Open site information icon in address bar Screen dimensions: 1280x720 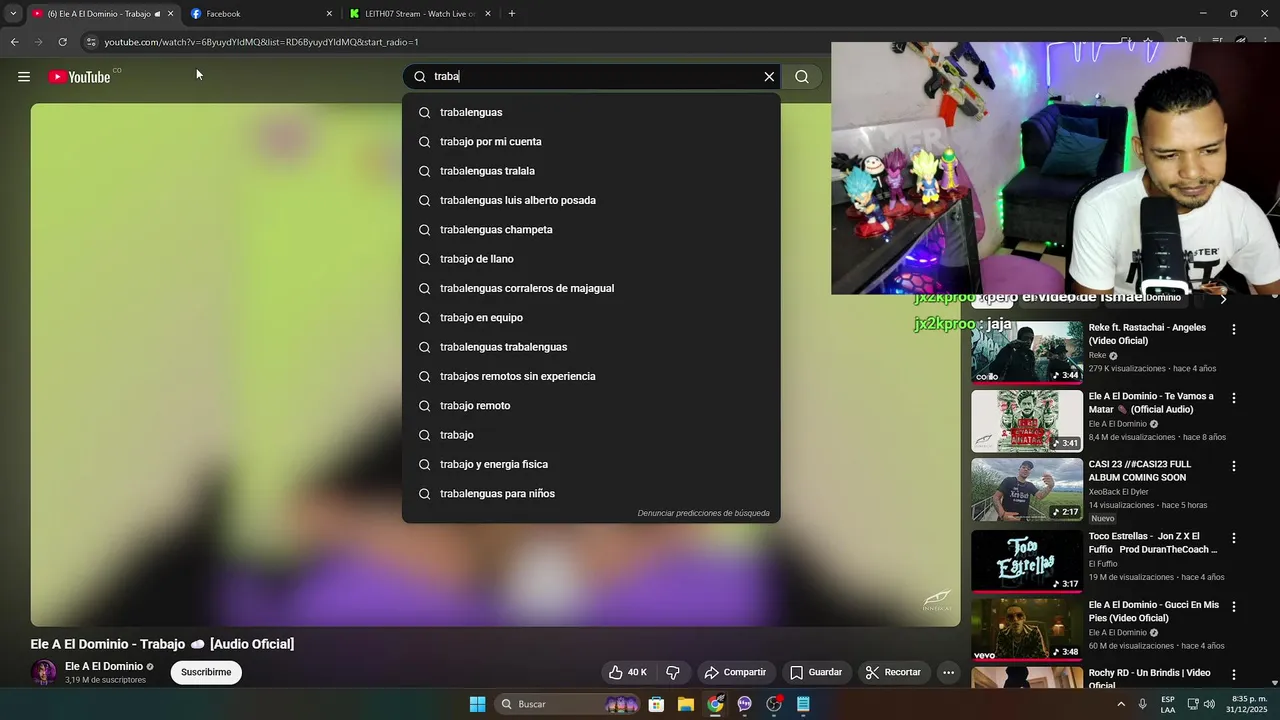click(91, 42)
